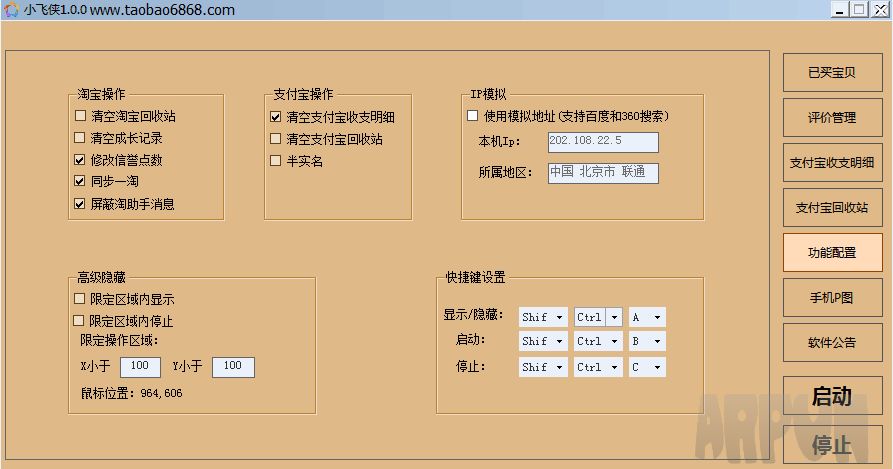Image resolution: width=893 pixels, height=469 pixels.
Task: View the 软件公告 page
Action: coord(833,342)
